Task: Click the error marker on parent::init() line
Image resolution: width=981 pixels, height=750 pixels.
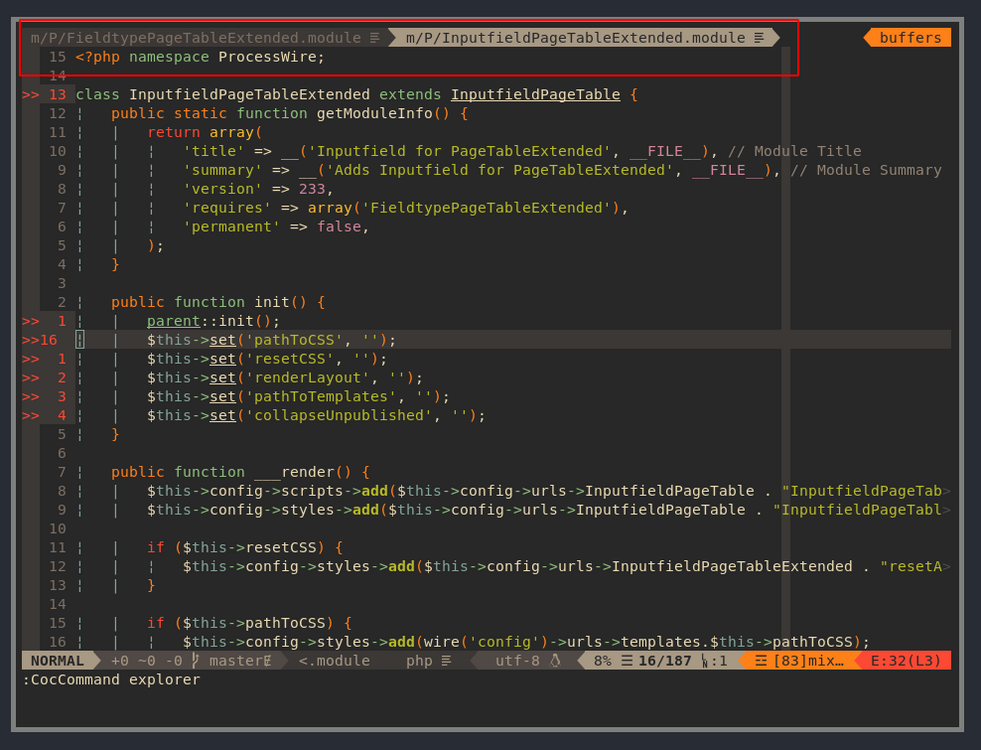Action: pos(30,321)
